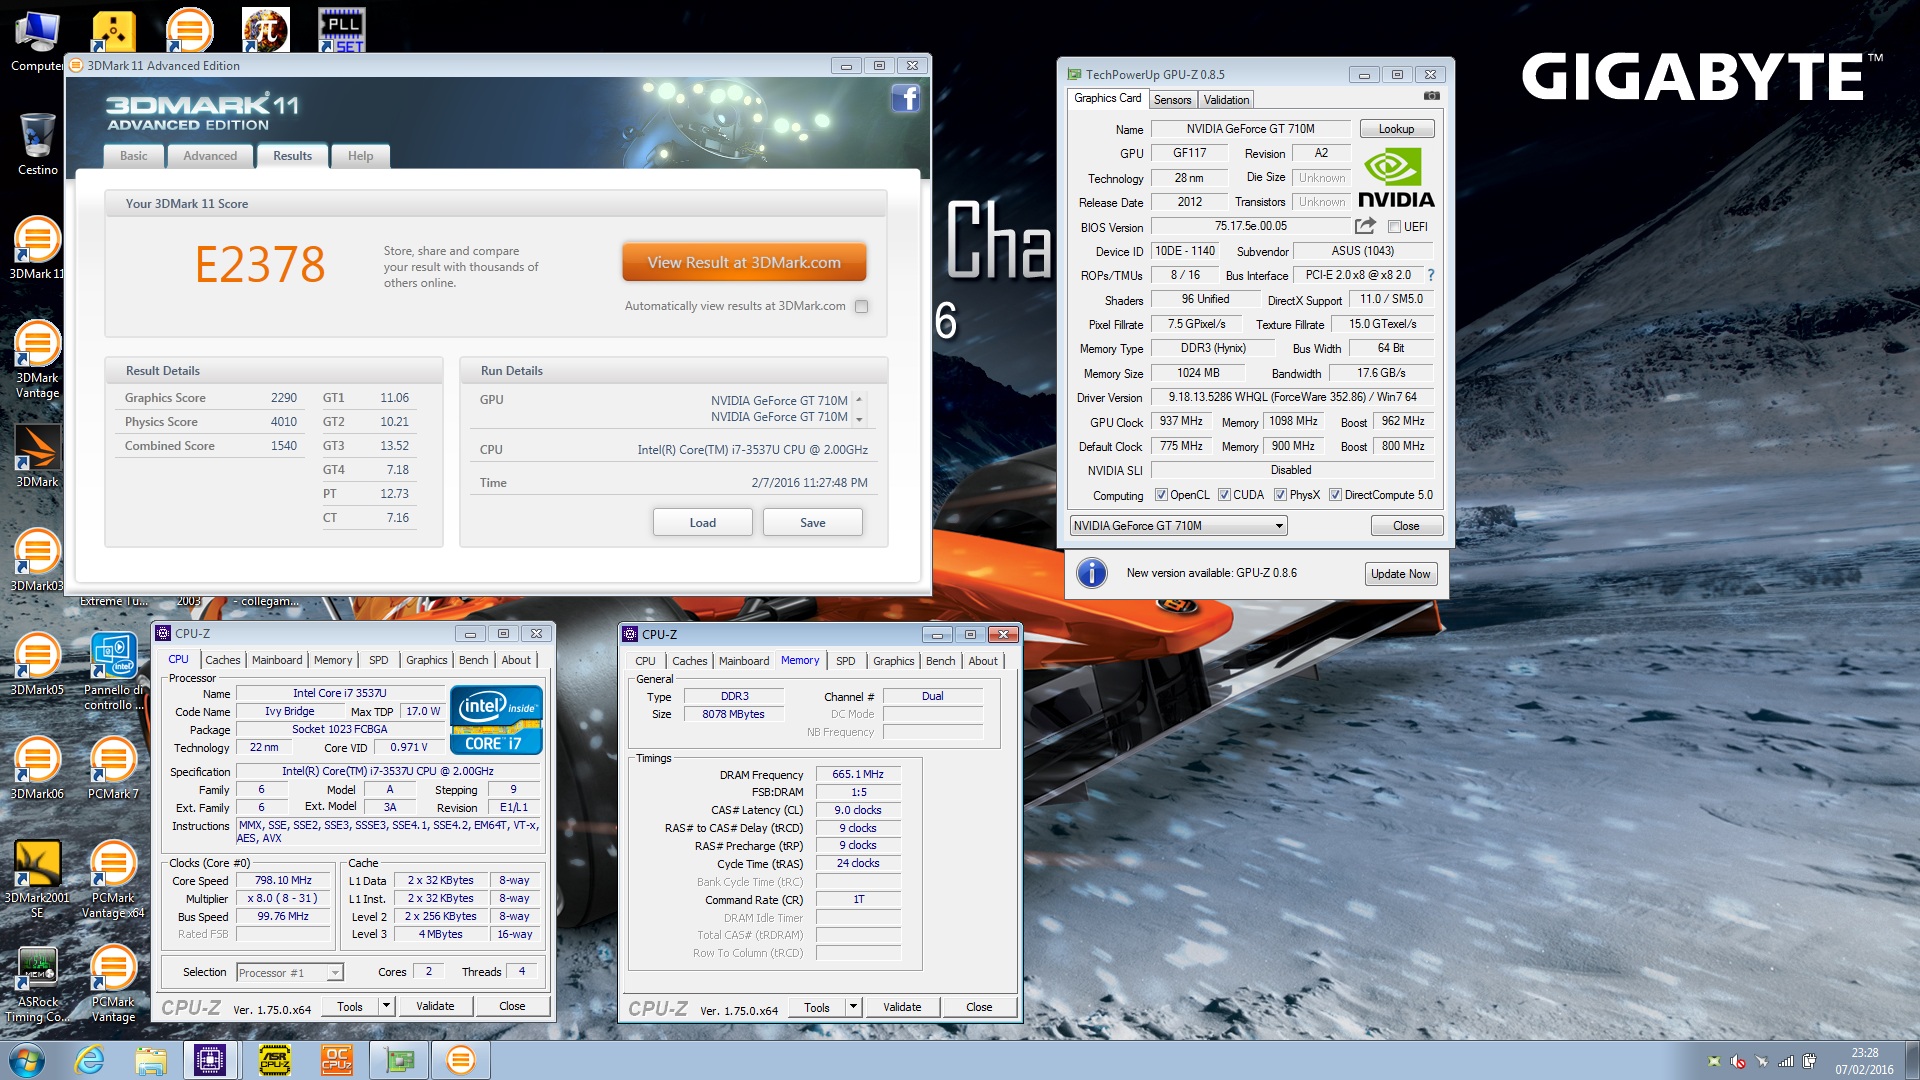This screenshot has width=1920, height=1080.
Task: Open the 3DMark06 desktop shortcut
Action: [x=37, y=768]
